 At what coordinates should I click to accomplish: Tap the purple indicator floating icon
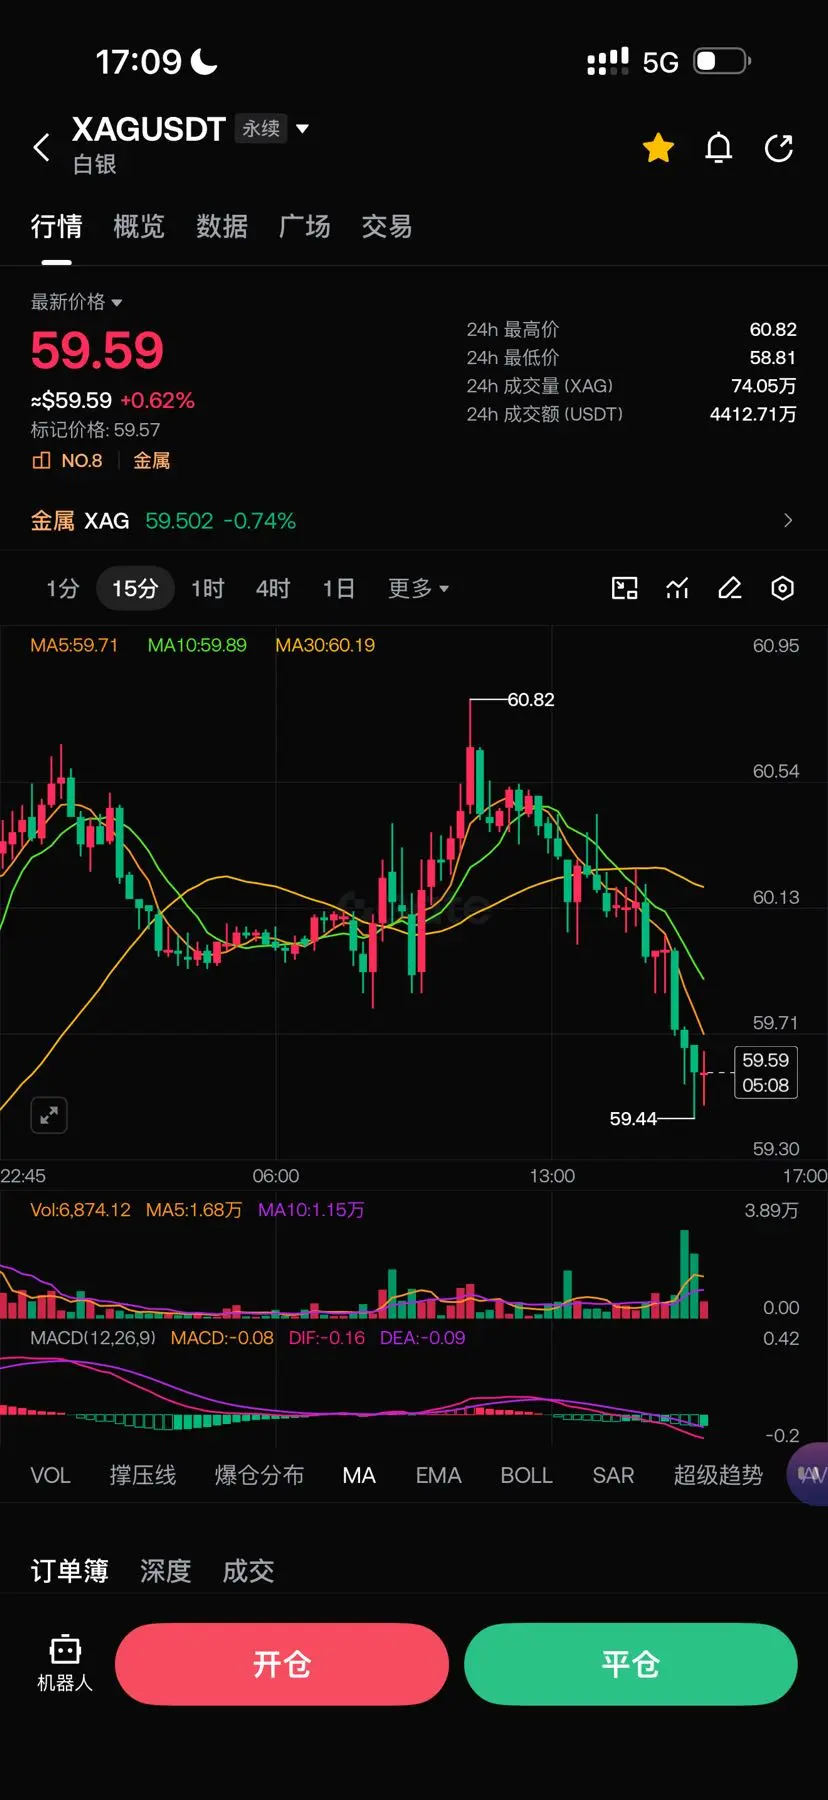click(809, 1474)
